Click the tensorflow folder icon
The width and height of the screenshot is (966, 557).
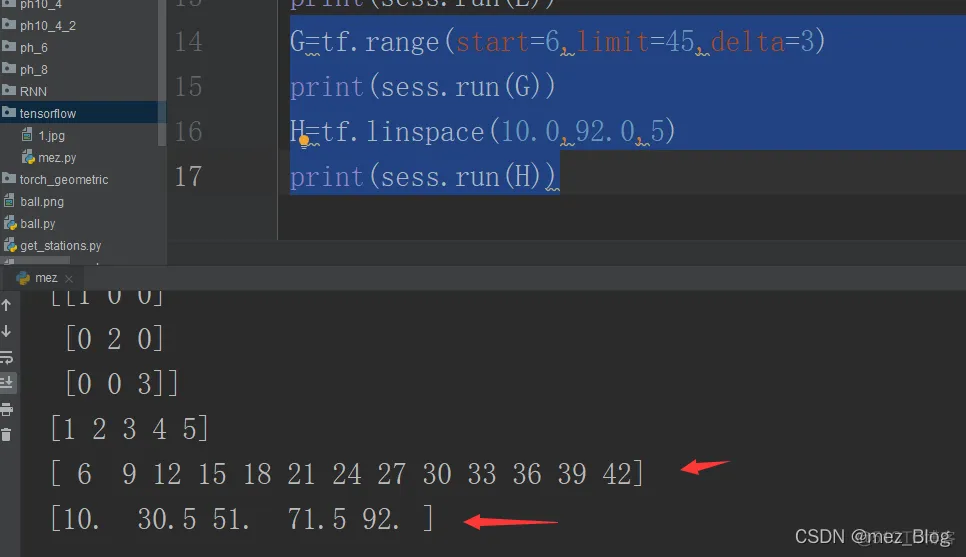9,112
